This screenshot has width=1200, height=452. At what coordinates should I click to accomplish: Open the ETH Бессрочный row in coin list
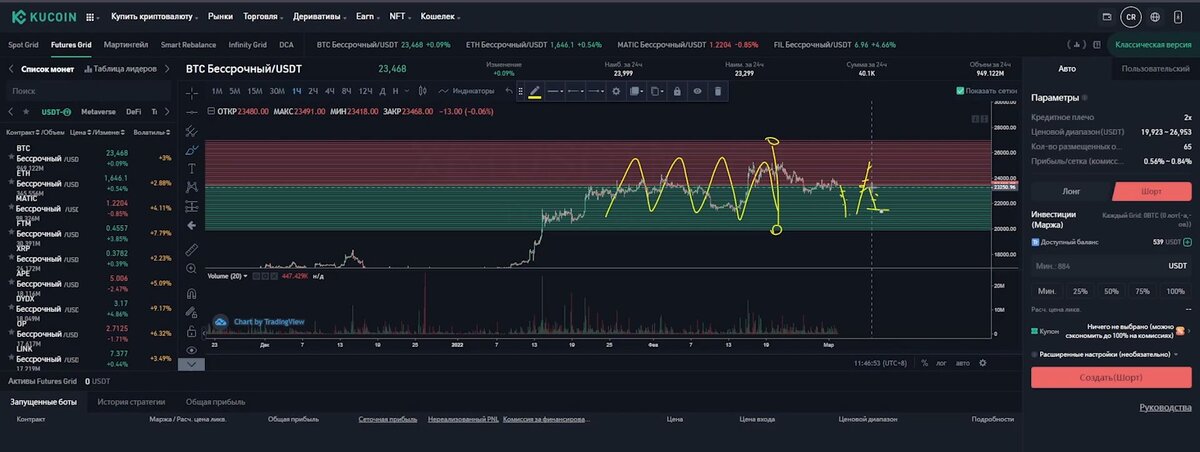coord(89,182)
